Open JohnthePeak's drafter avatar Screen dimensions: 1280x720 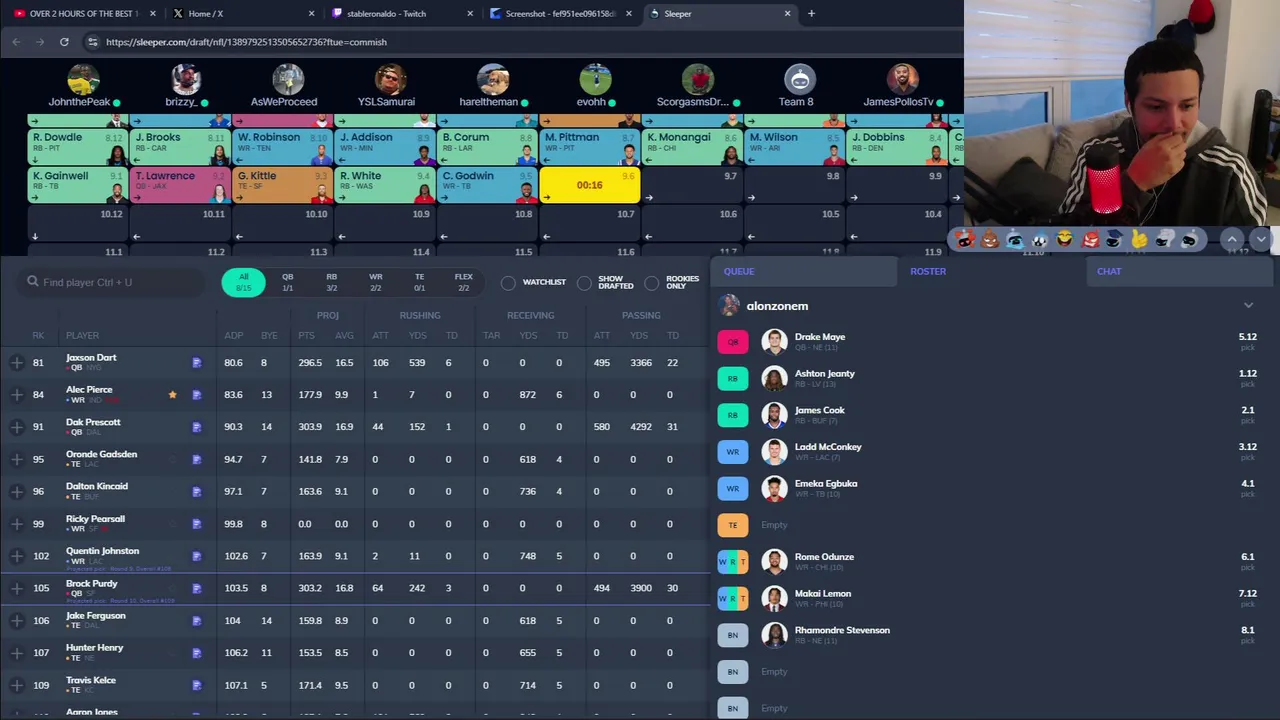click(x=83, y=79)
